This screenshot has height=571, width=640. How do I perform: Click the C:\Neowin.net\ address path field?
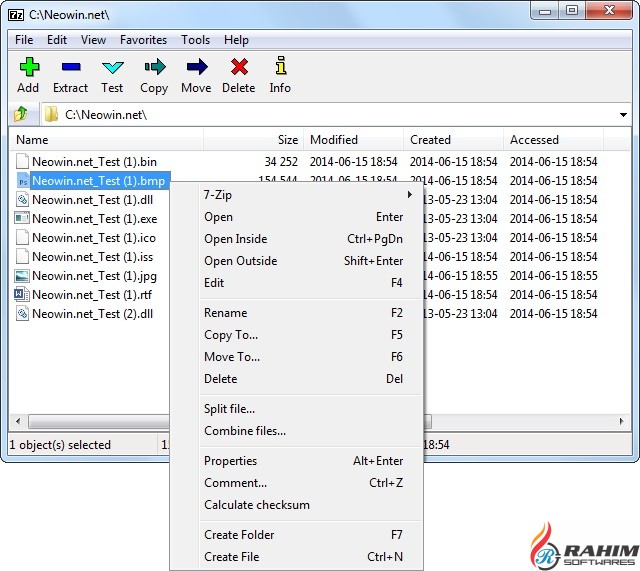[x=330, y=115]
